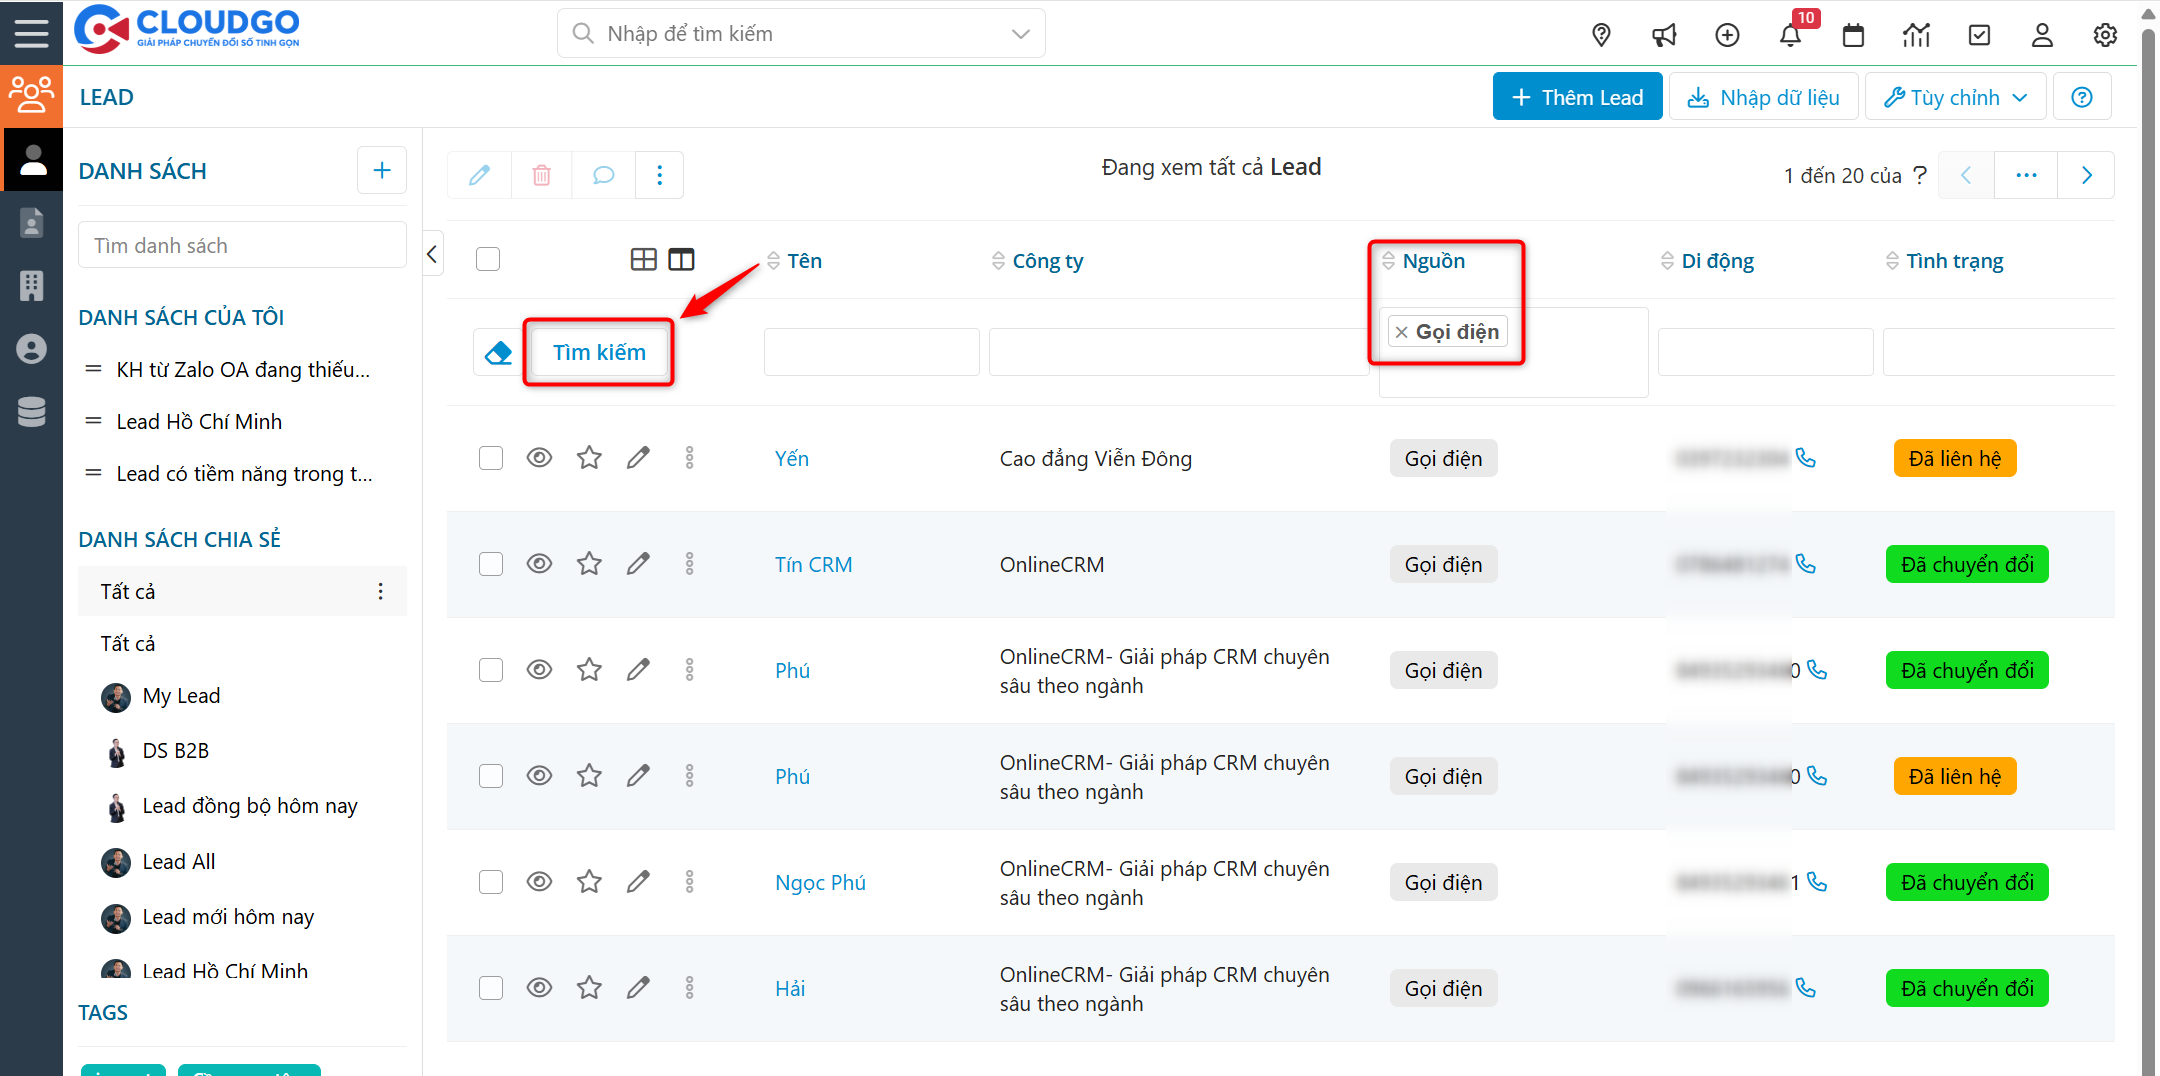Click the eraser clear-filter icon
Image resolution: width=2160 pixels, height=1076 pixels.
tap(498, 353)
